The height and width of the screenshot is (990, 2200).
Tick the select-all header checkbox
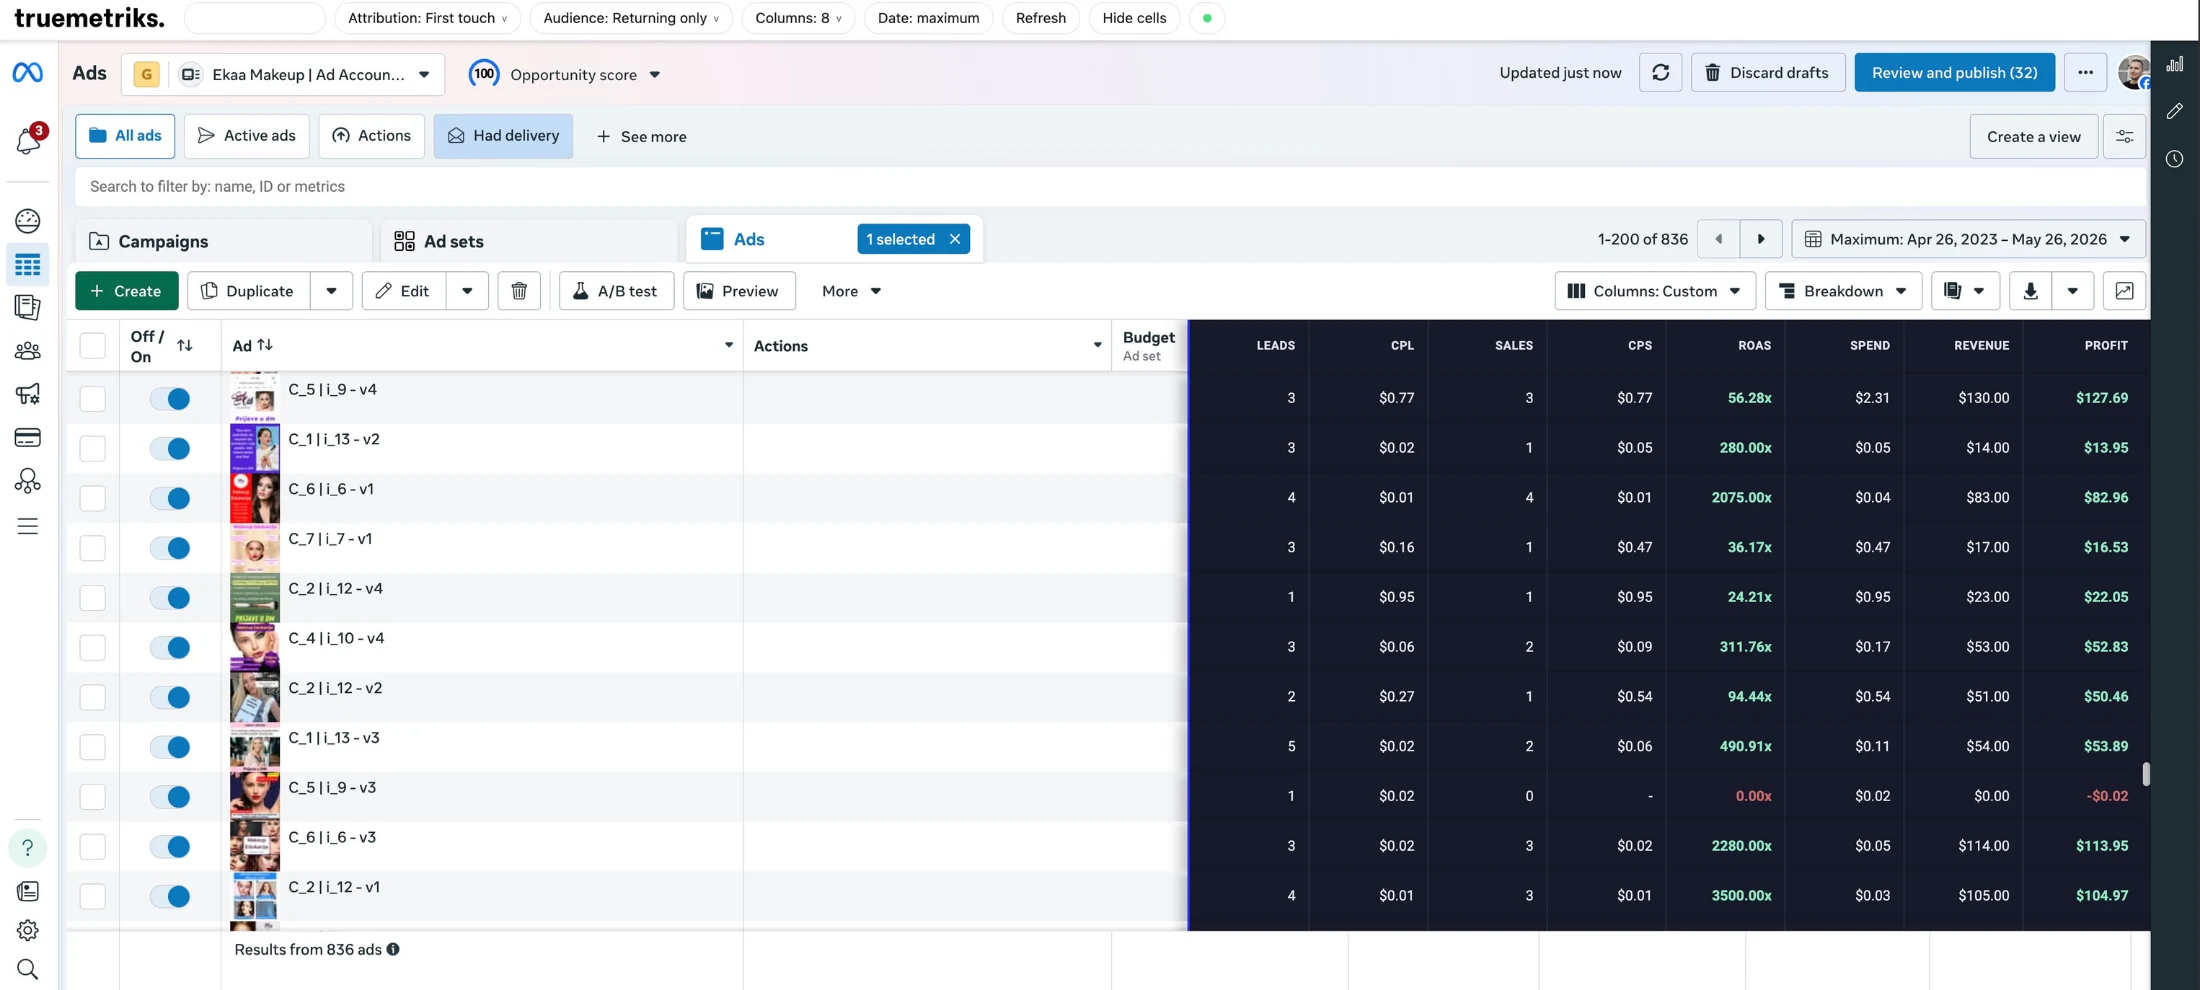tap(92, 345)
